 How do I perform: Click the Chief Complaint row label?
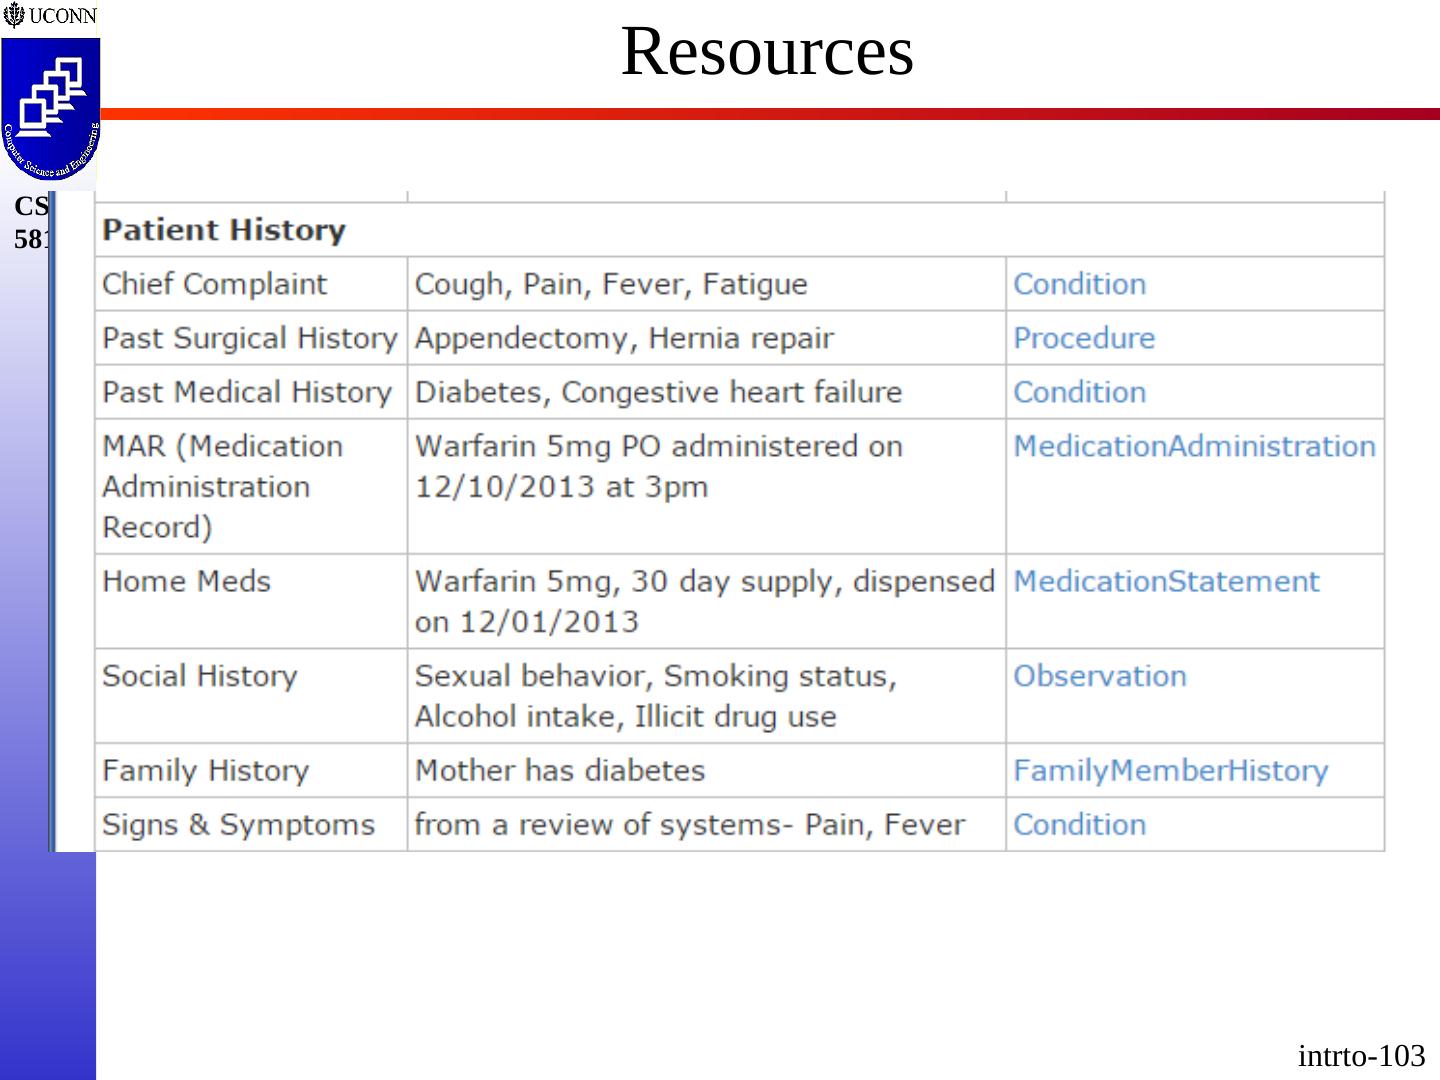point(214,284)
